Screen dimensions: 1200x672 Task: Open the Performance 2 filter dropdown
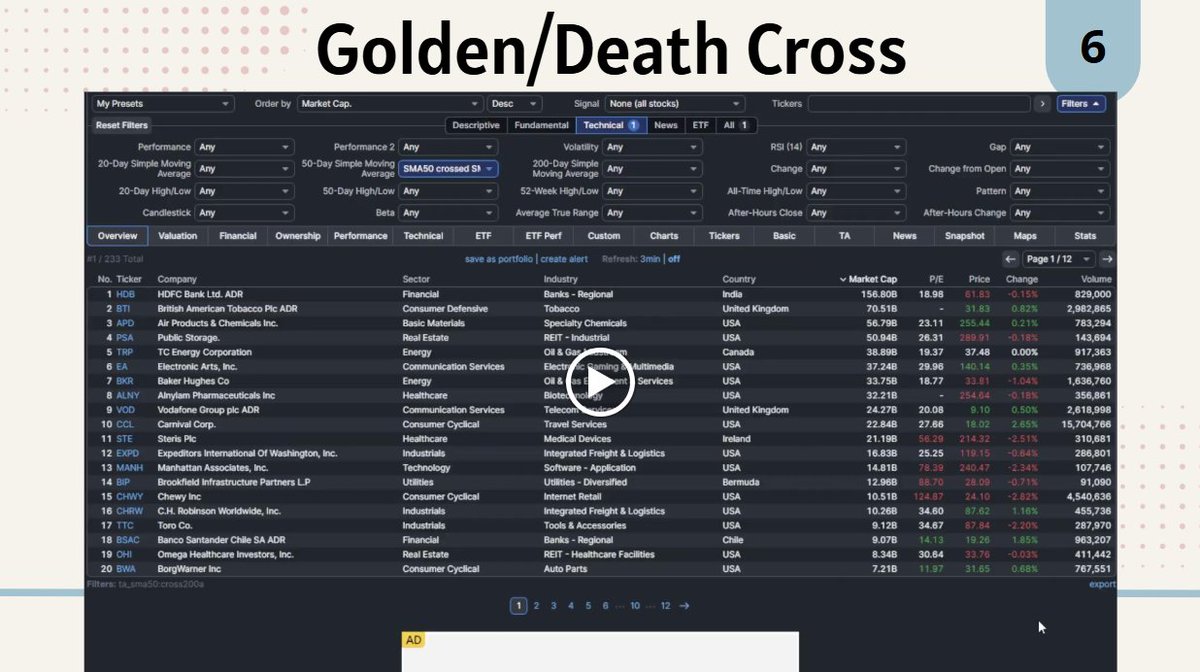tap(448, 147)
